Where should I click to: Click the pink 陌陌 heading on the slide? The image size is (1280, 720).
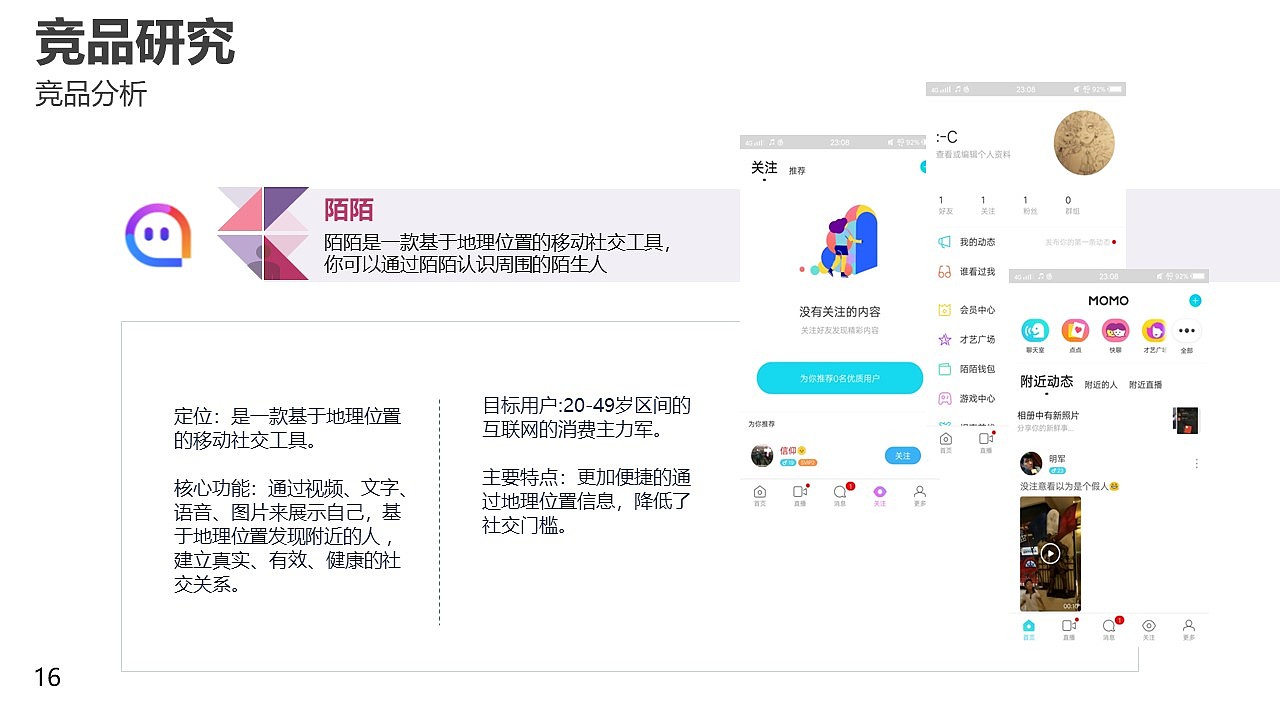[x=348, y=210]
